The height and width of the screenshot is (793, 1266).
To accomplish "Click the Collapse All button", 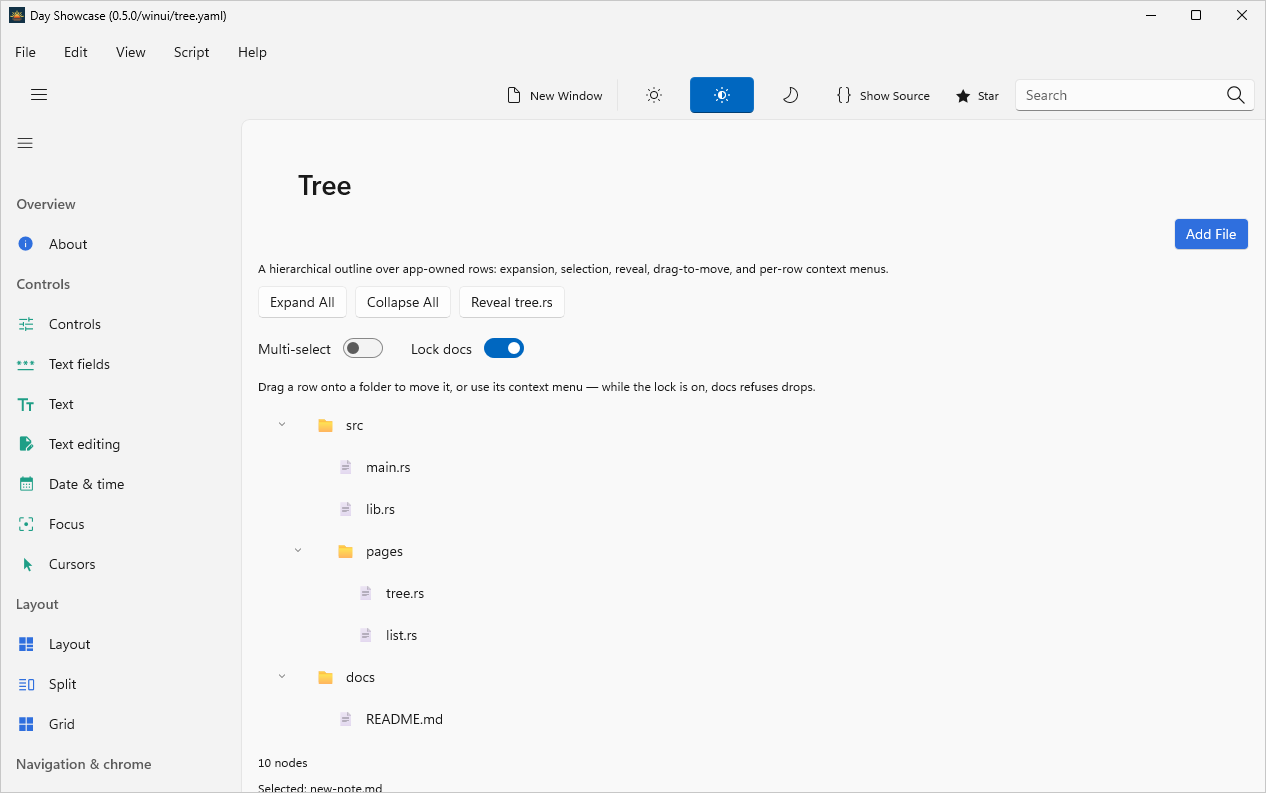I will pyautogui.click(x=403, y=302).
